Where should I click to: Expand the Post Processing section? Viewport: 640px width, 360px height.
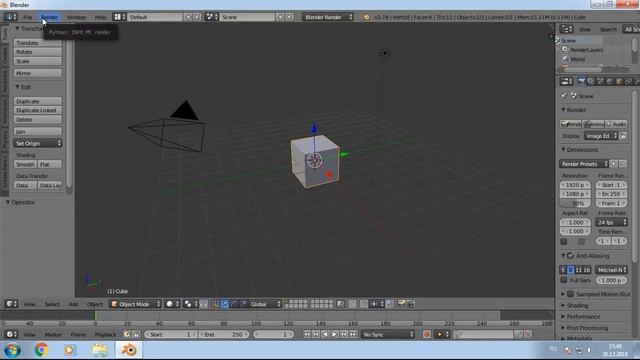click(563, 328)
